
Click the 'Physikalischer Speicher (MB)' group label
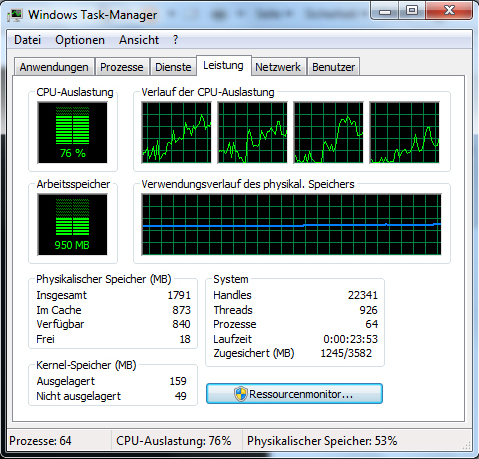(104, 279)
